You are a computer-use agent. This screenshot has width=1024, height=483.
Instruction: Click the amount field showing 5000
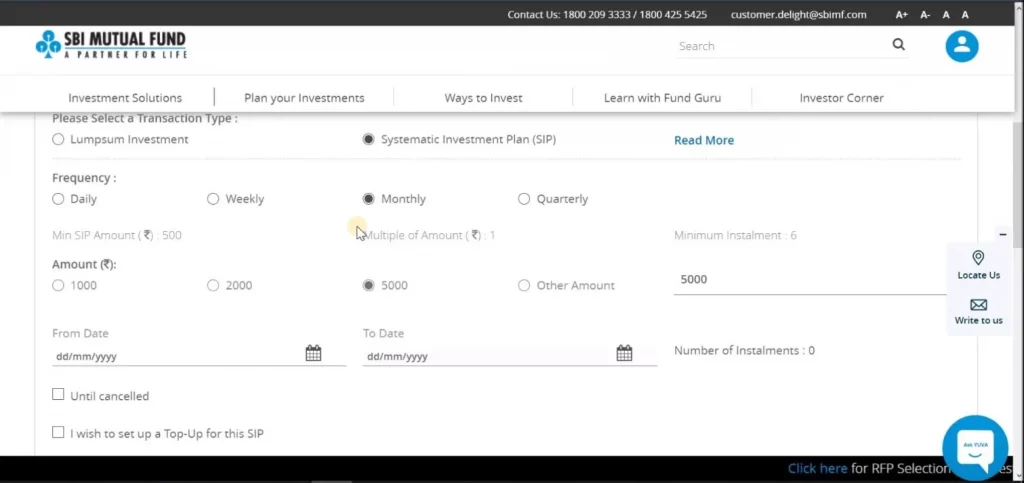pyautogui.click(x=810, y=280)
